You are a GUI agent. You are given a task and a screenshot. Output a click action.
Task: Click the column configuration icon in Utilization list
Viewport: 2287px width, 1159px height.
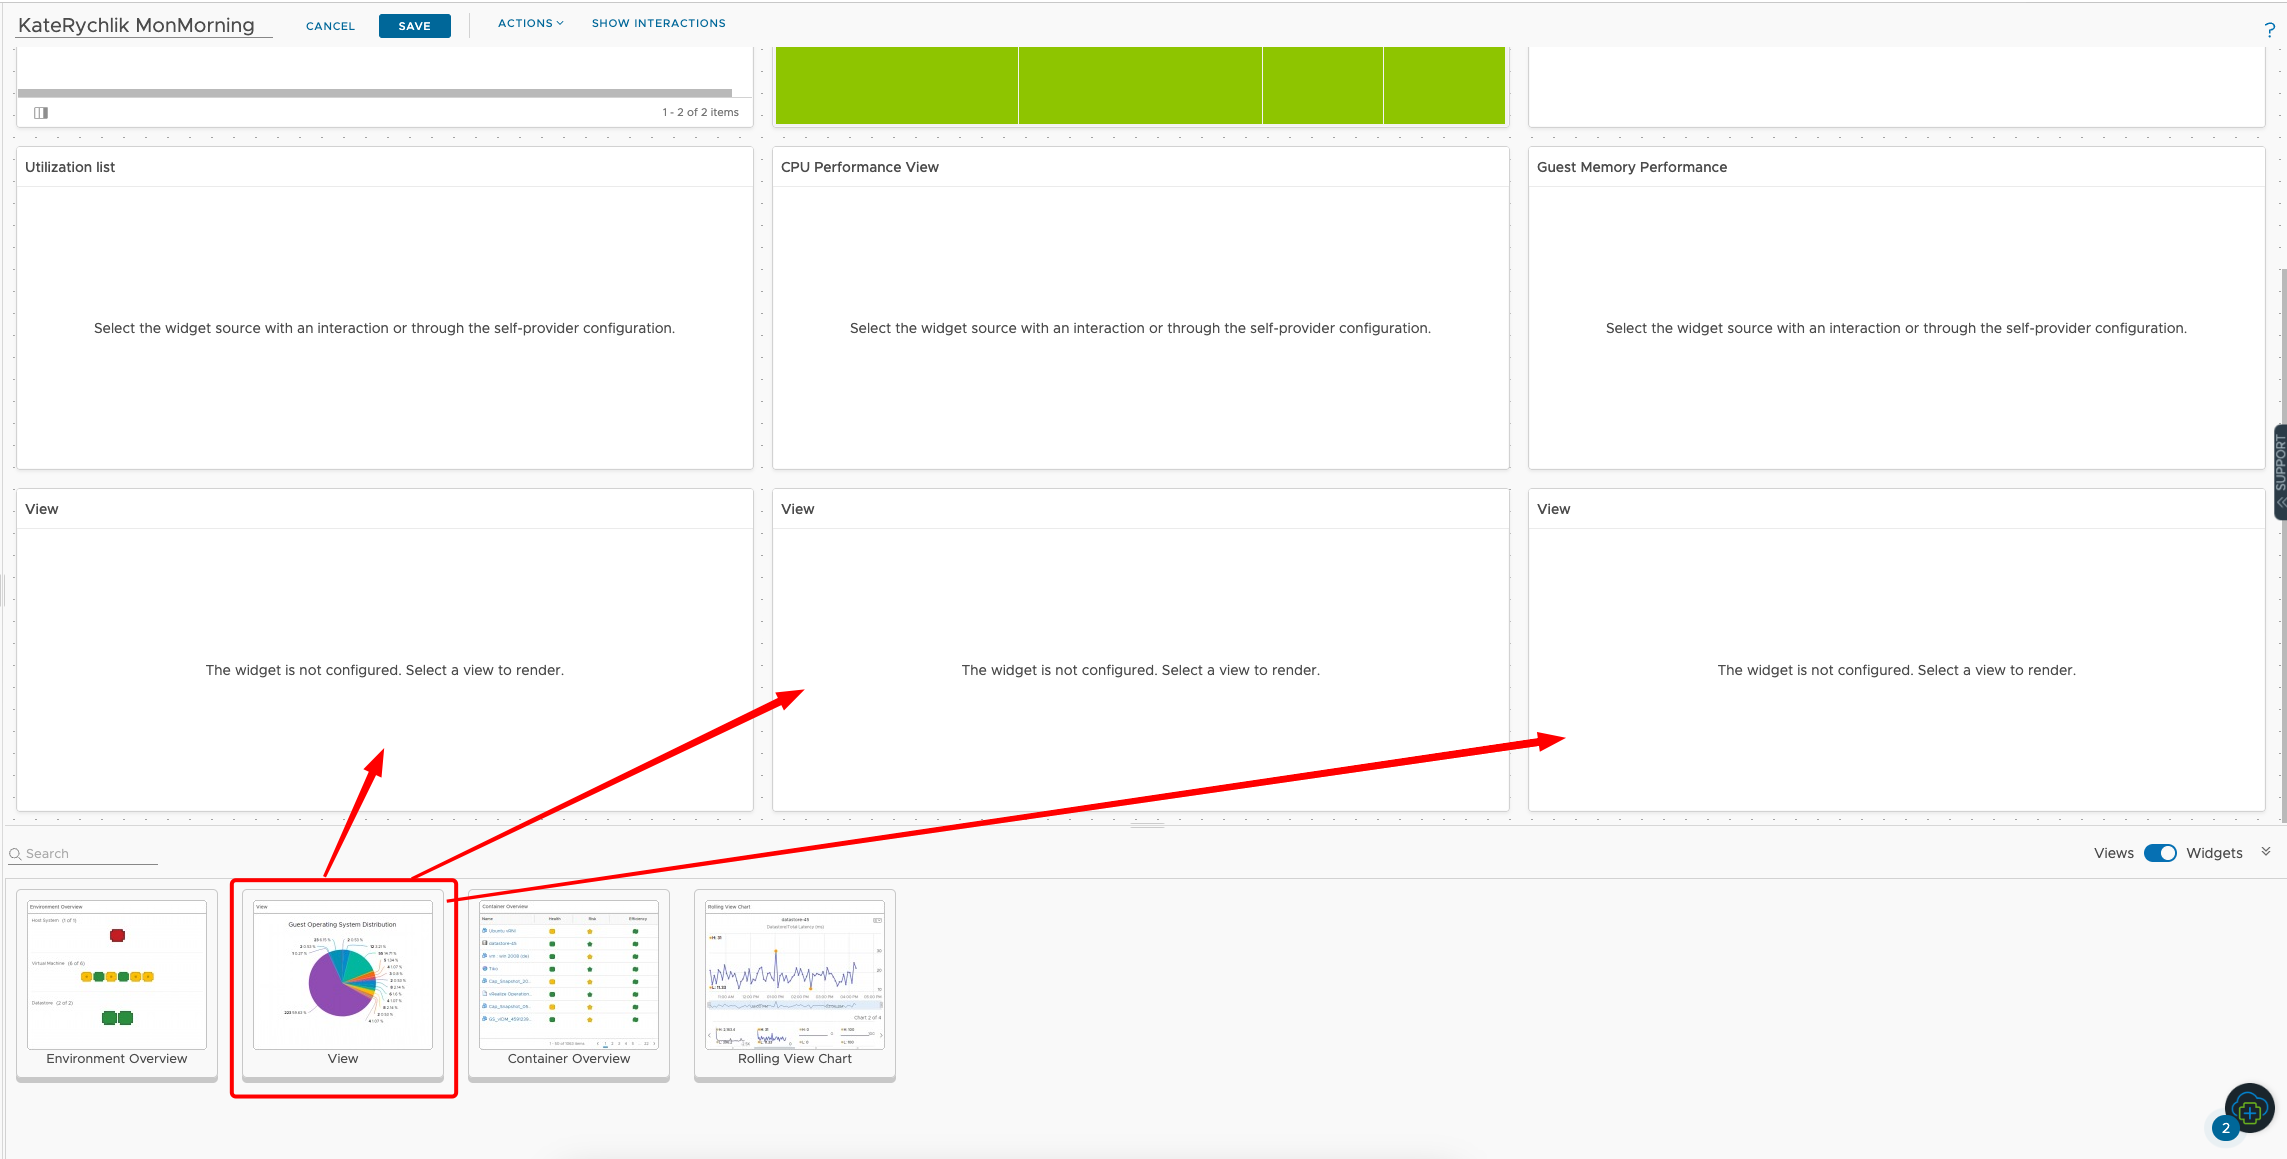tap(41, 112)
